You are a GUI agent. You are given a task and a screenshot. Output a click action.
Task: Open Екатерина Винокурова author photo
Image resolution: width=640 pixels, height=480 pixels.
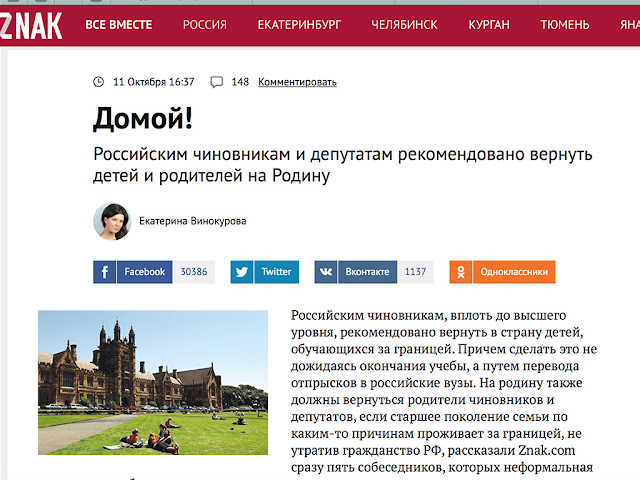[112, 221]
